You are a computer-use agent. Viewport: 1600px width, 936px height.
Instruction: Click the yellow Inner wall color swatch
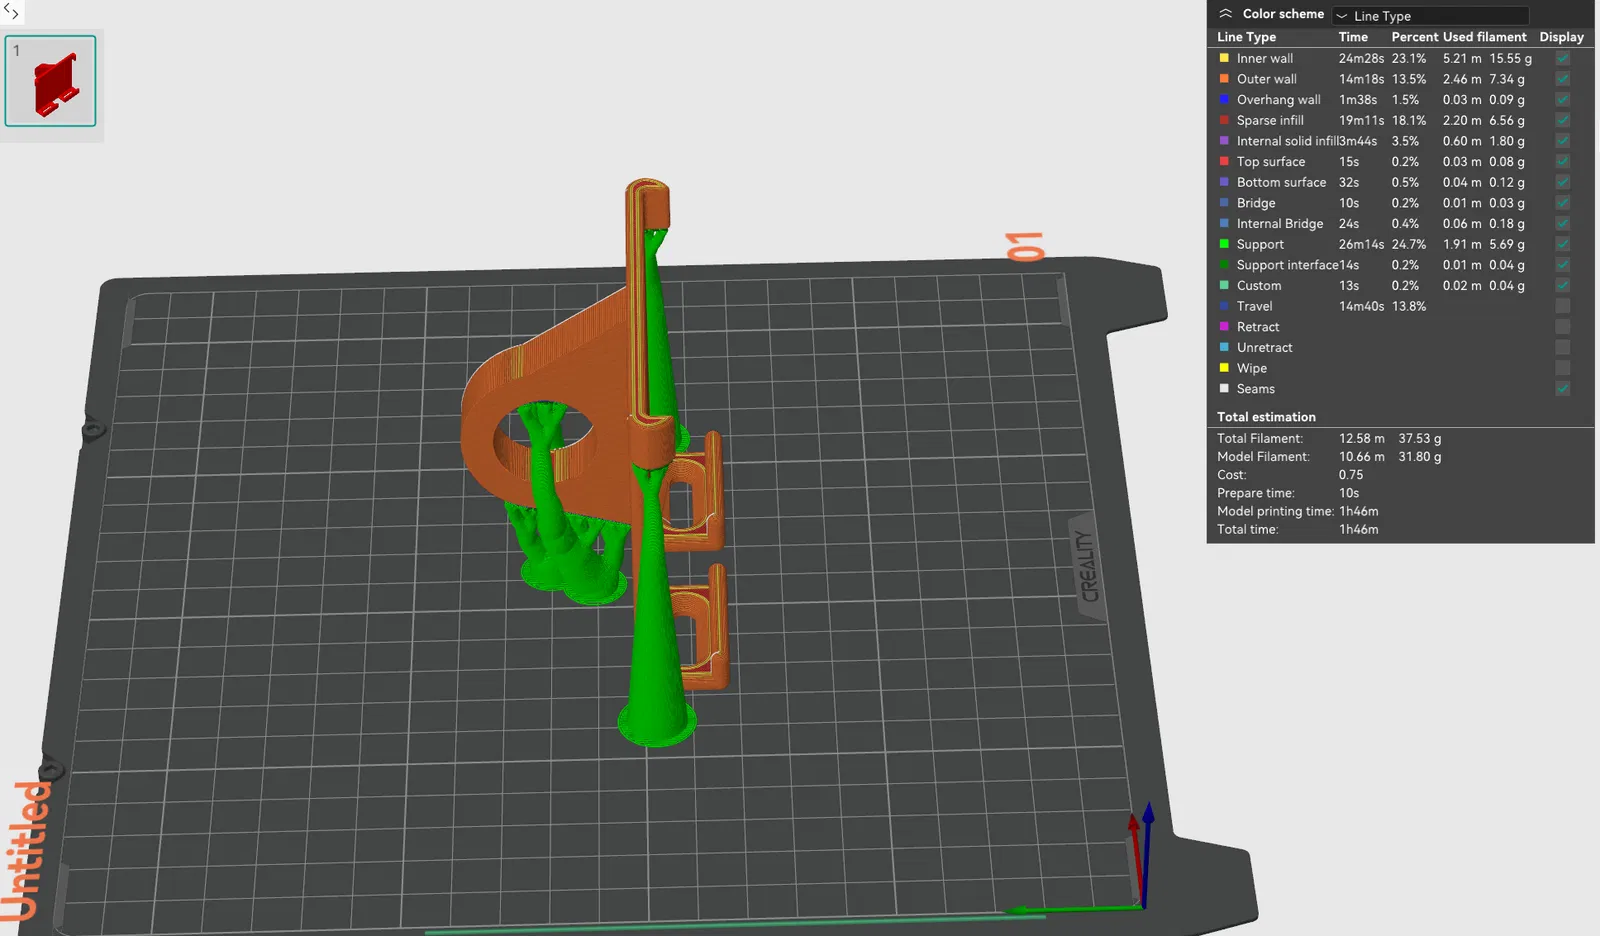coord(1224,58)
